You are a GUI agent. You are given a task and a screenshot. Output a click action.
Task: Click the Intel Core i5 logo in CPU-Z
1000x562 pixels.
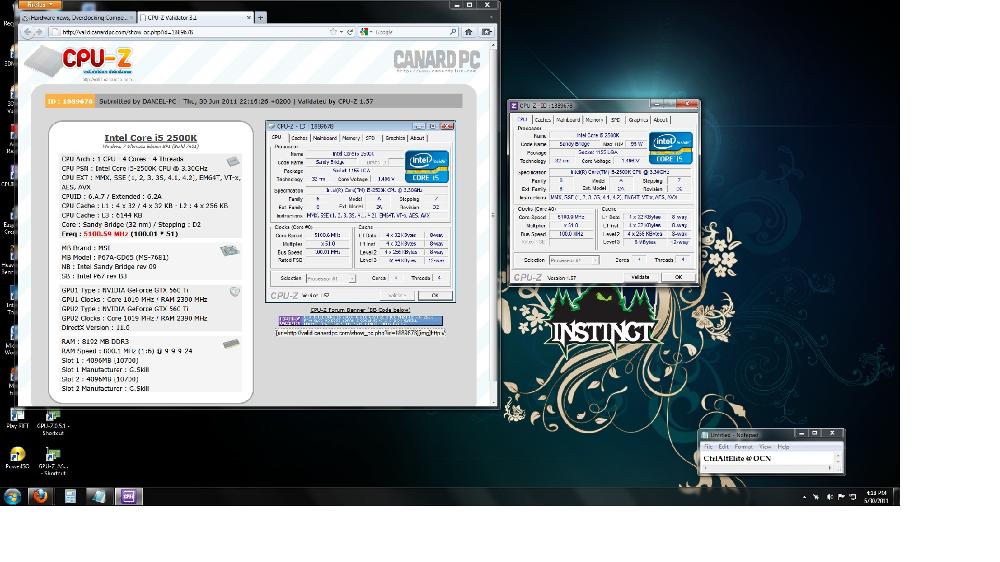click(670, 147)
